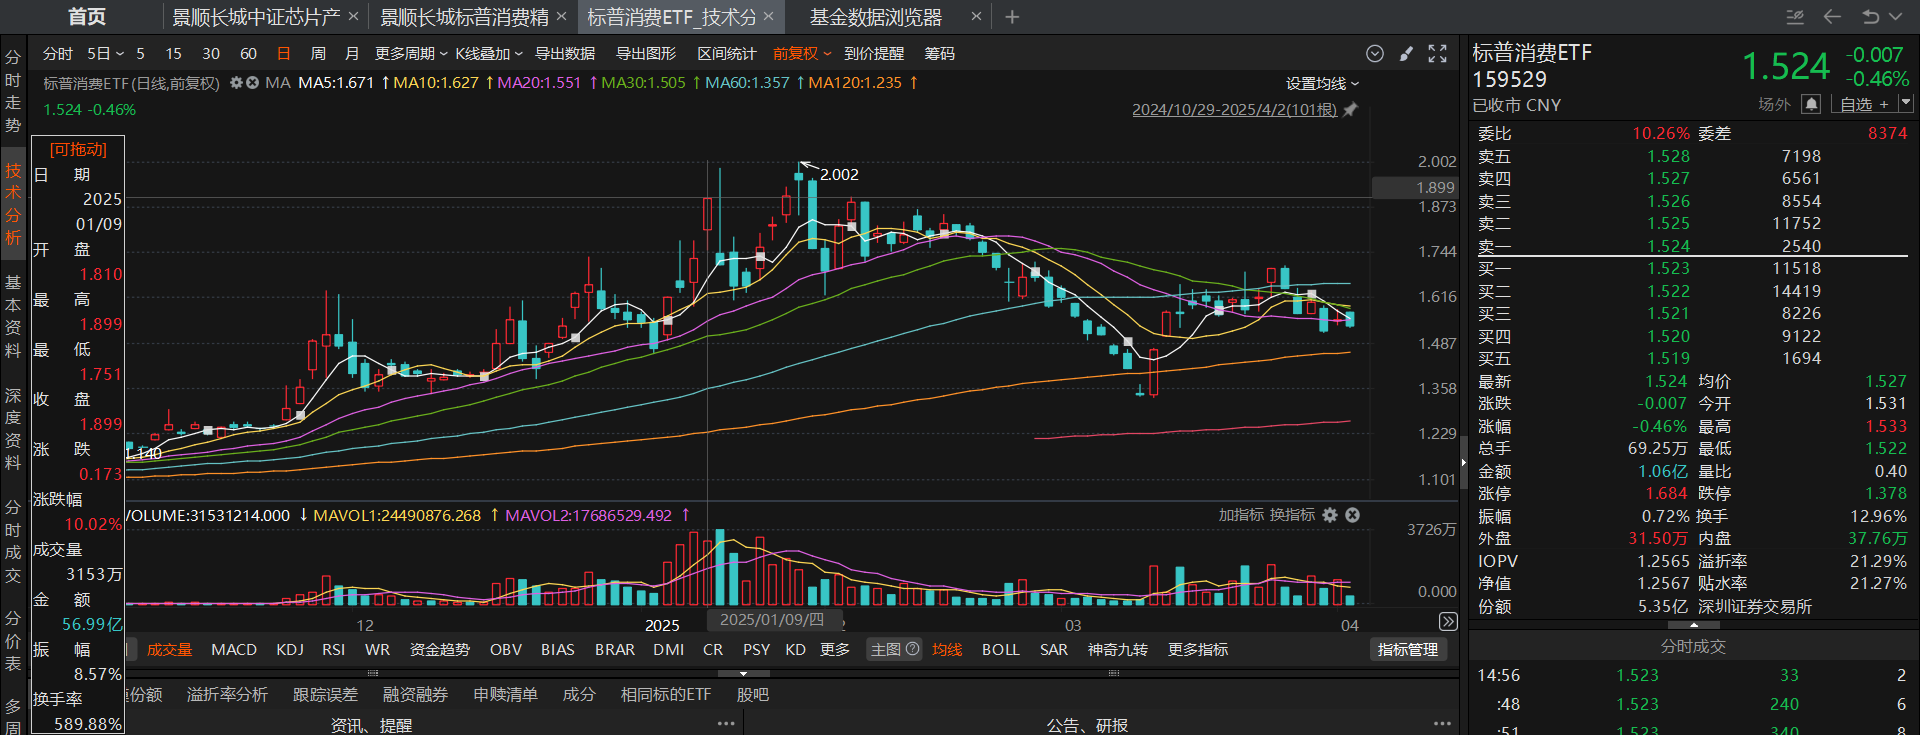This screenshot has width=1920, height=735.
Task: Toggle the SAR main chart indicator
Action: [x=1053, y=650]
